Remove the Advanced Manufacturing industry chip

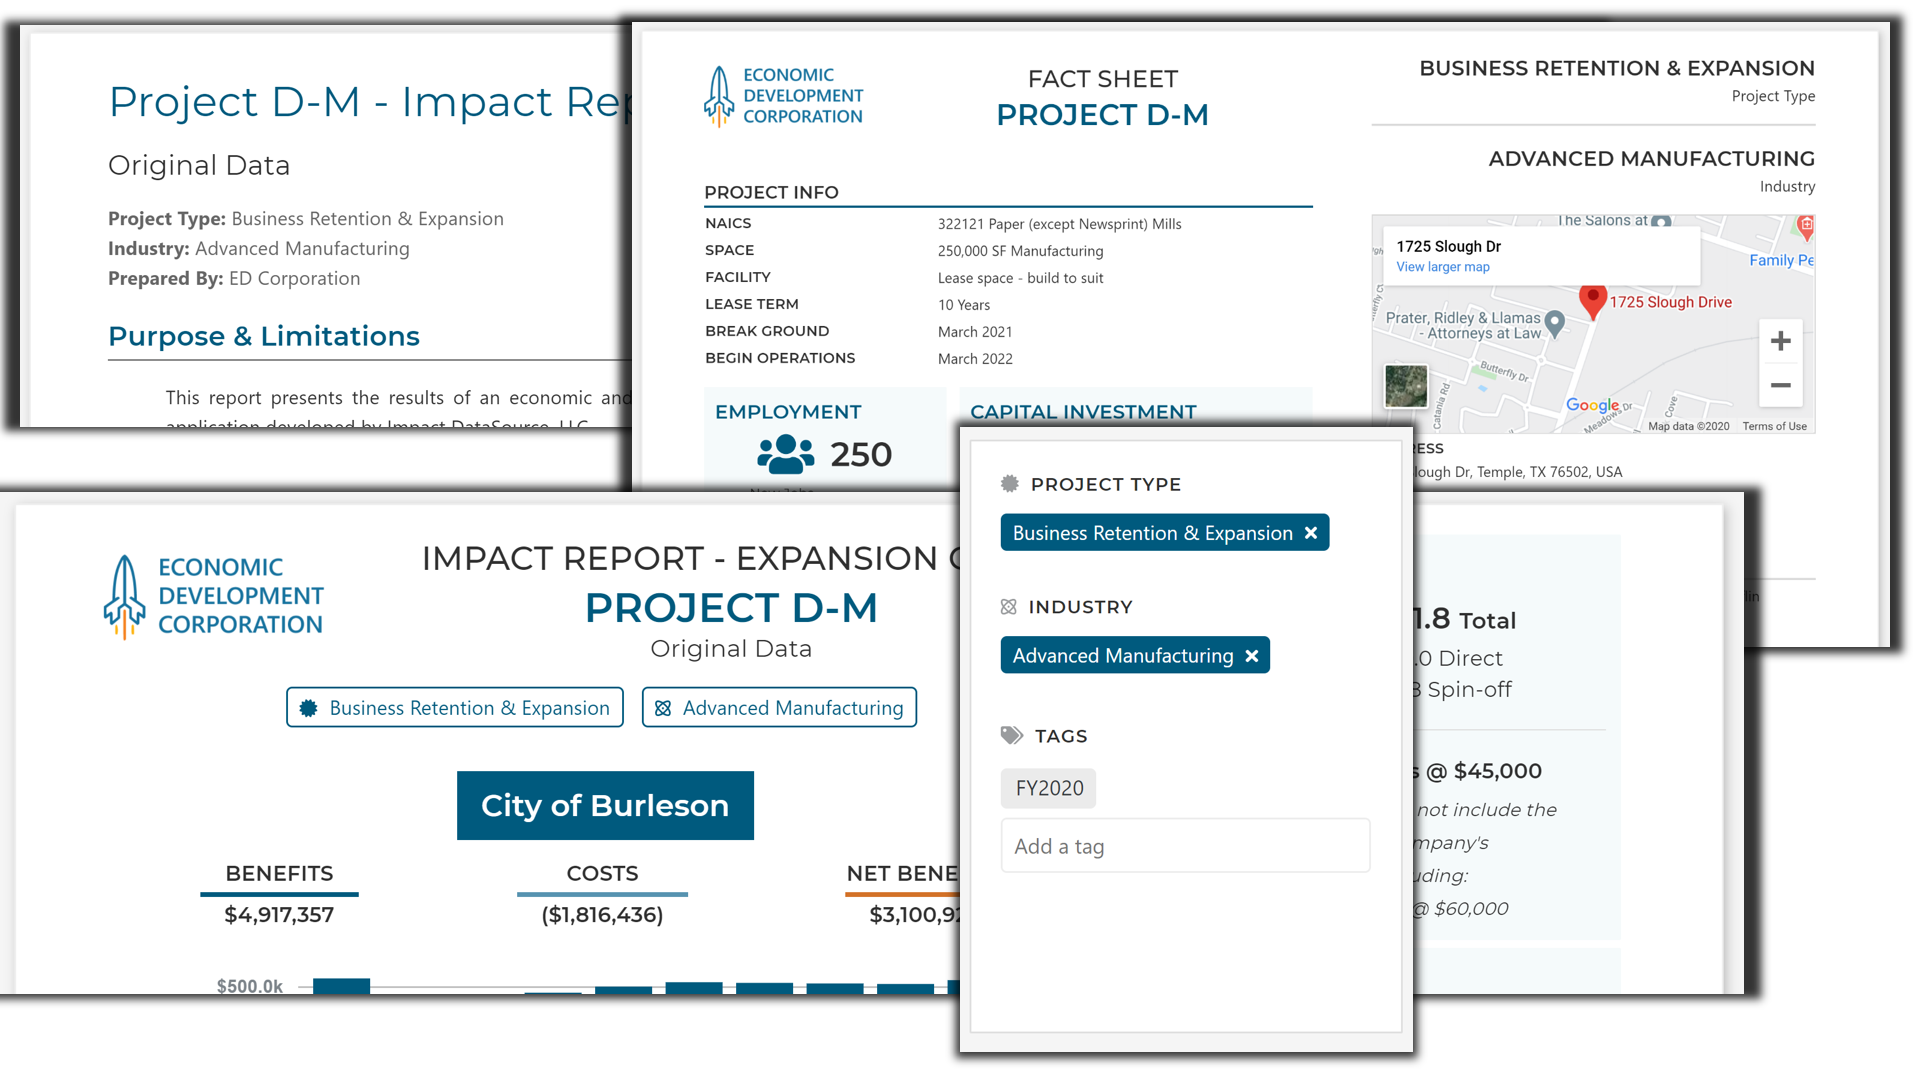point(1251,656)
